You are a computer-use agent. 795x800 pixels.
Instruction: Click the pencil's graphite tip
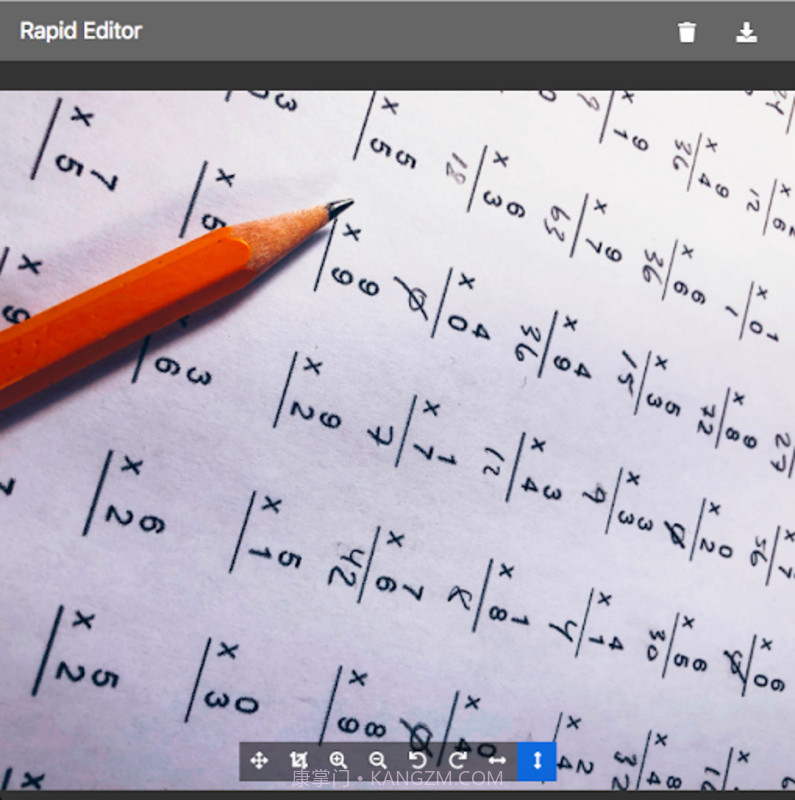pos(340,207)
